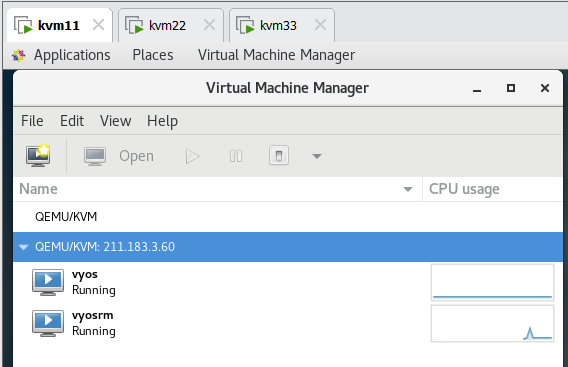
Task: Click the vyos running monitor icon
Action: [48, 282]
